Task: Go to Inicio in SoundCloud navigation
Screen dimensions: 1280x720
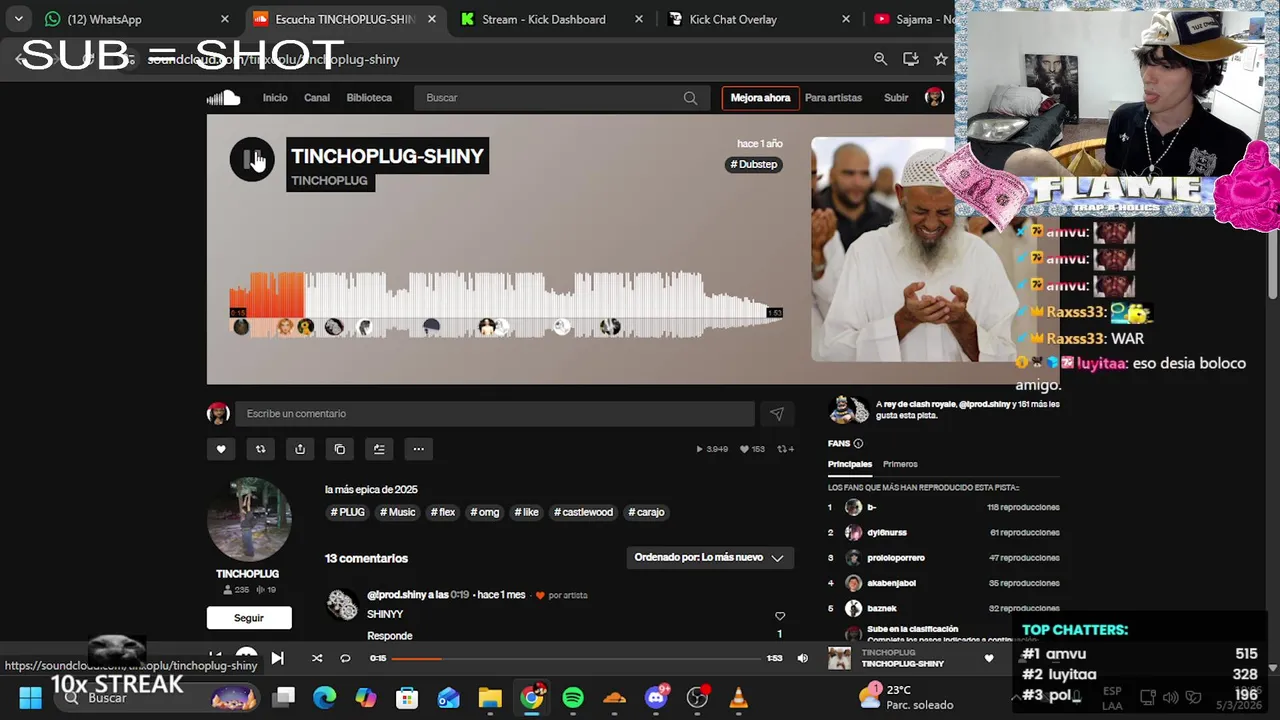Action: coord(275,98)
